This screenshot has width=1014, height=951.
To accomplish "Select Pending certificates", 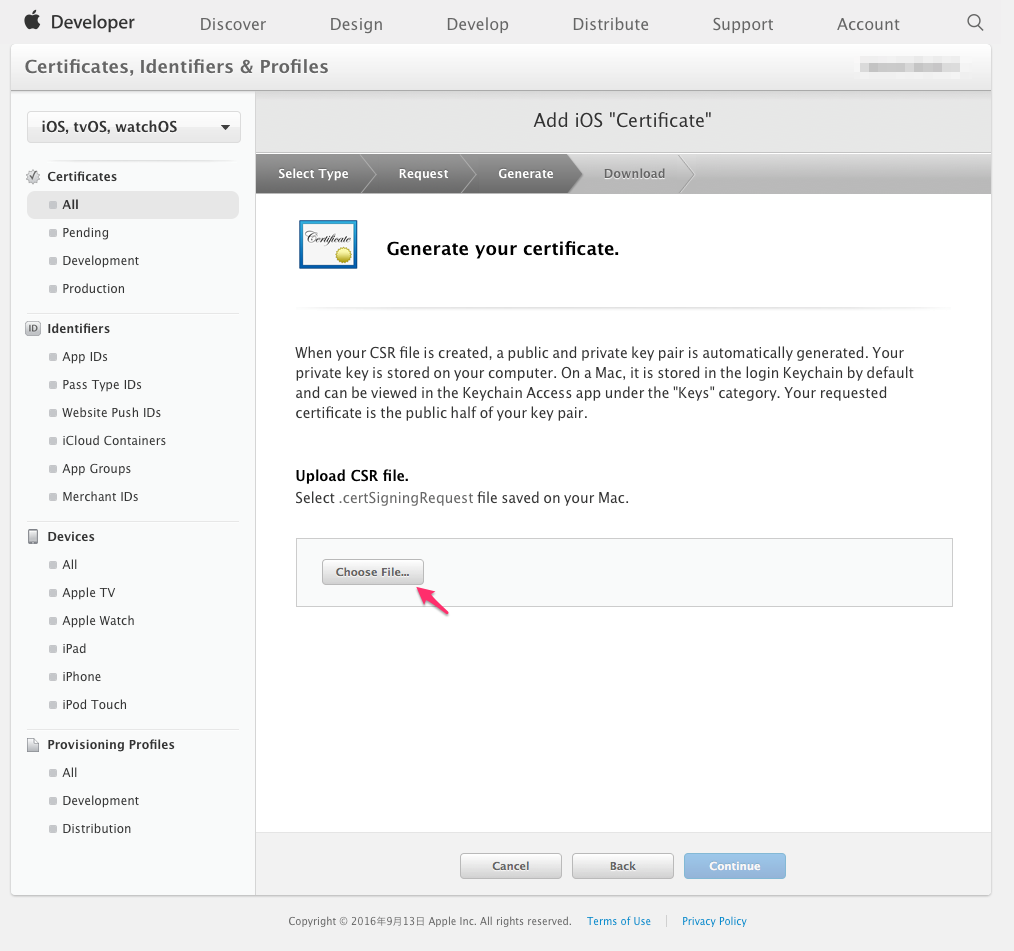I will (x=85, y=233).
